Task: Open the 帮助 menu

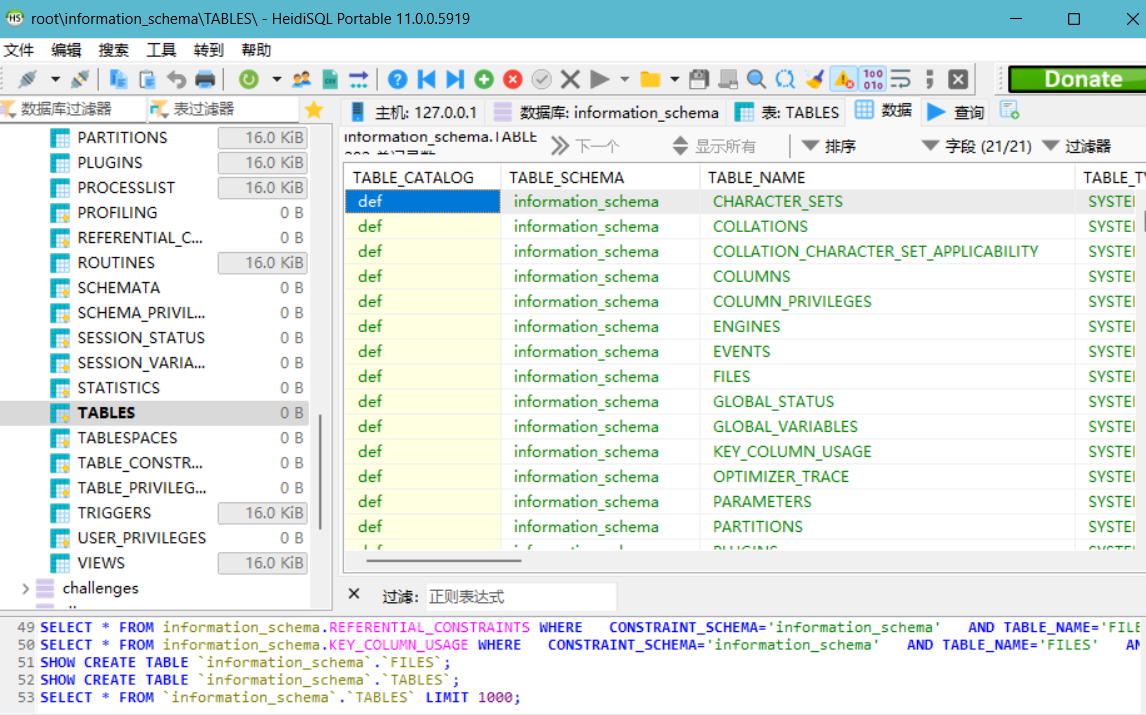Action: tap(257, 50)
